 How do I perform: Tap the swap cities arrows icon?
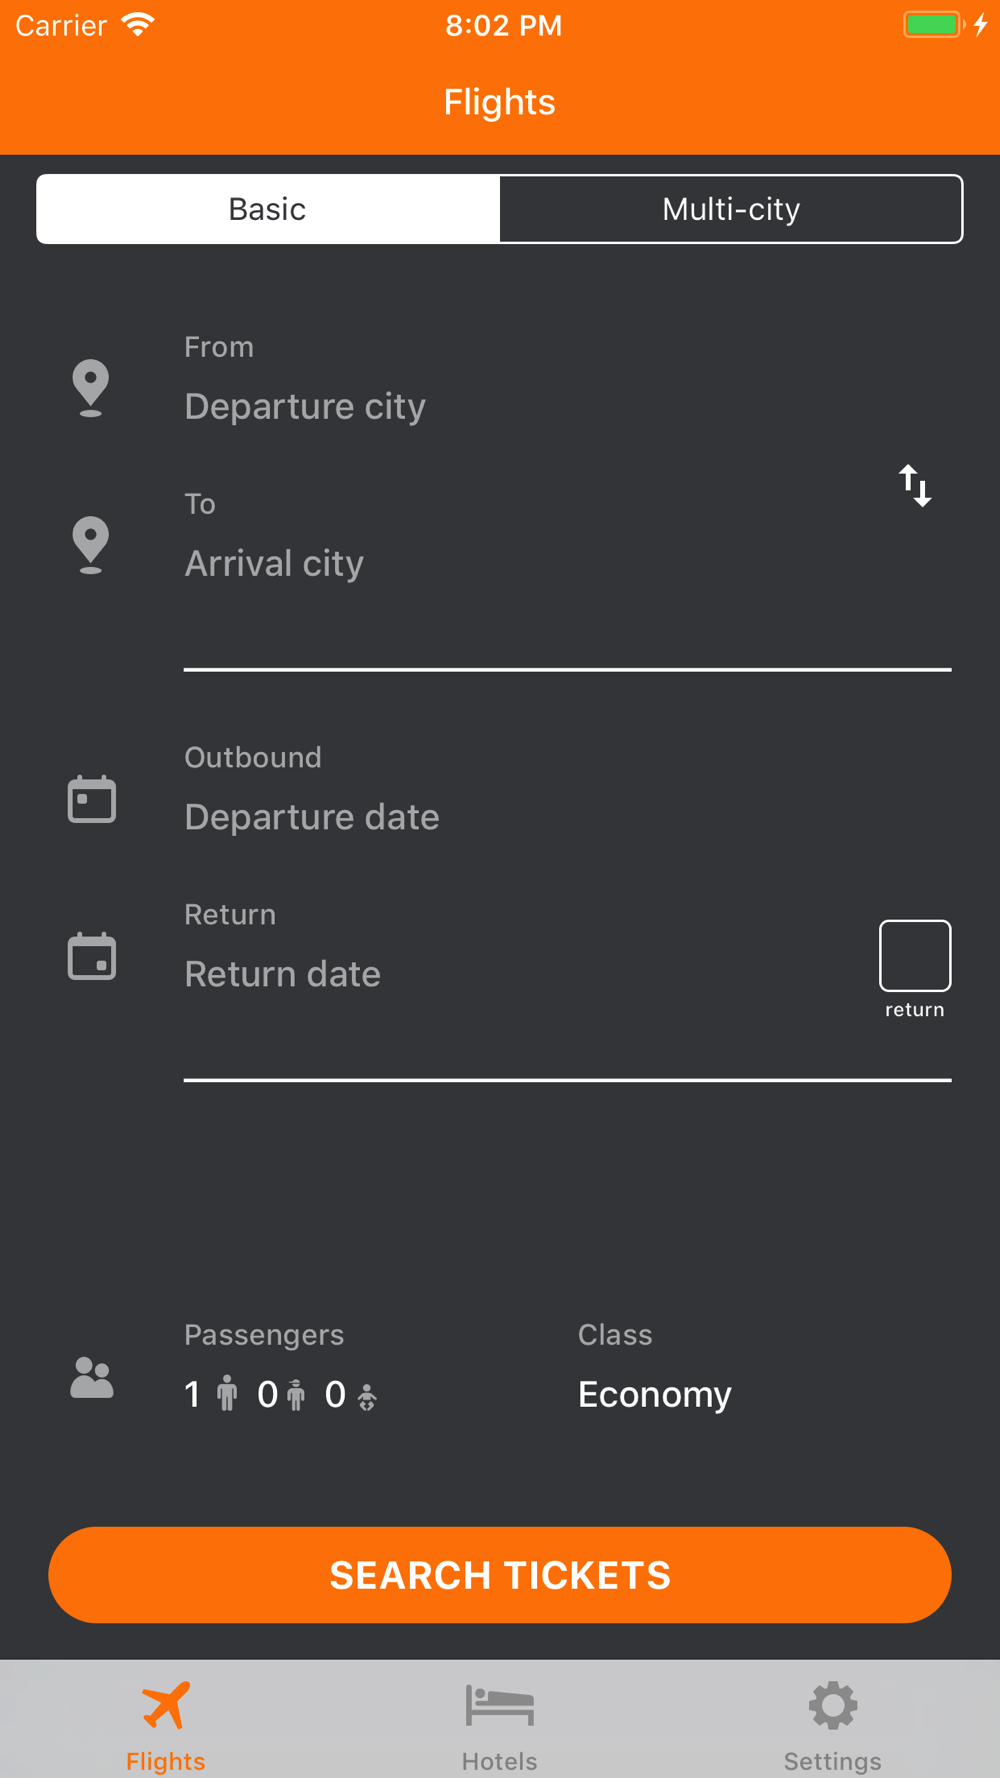click(914, 486)
